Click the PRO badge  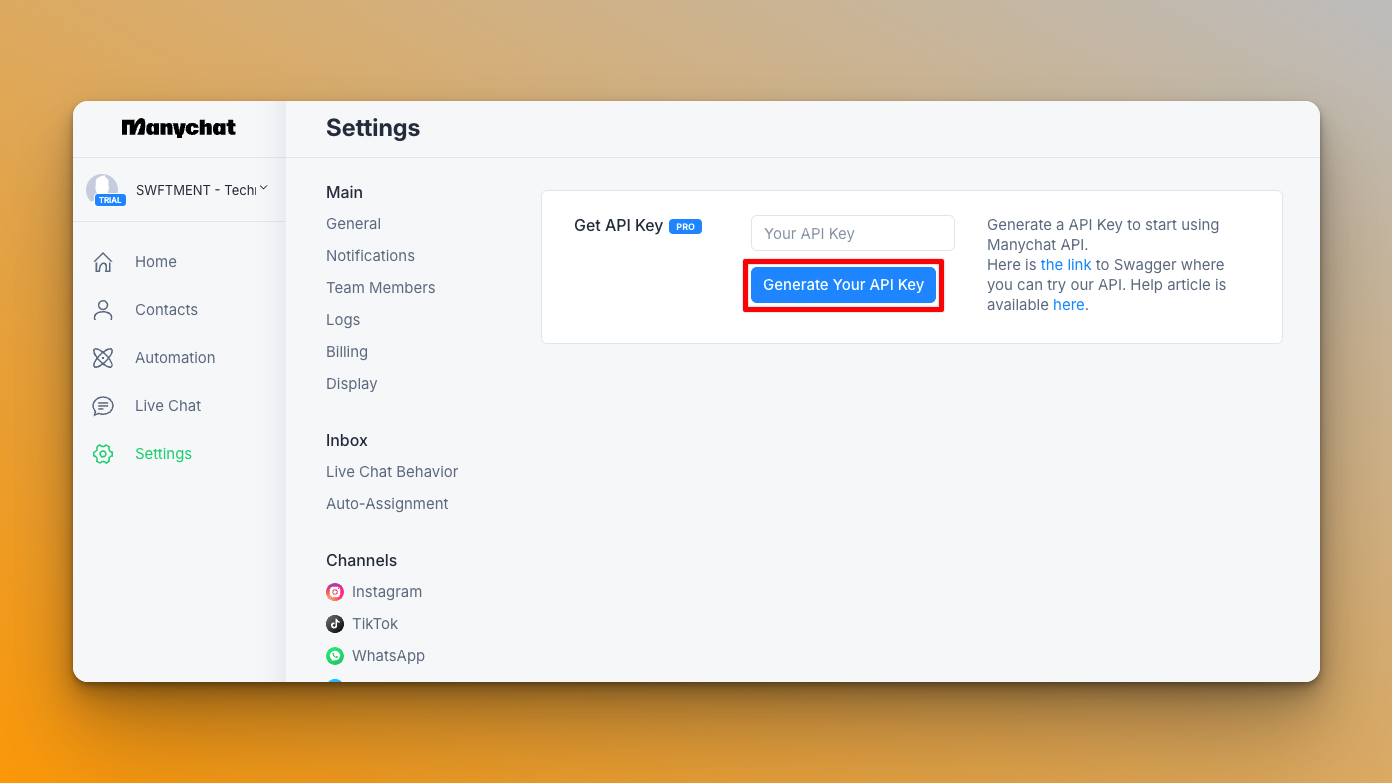tap(685, 227)
